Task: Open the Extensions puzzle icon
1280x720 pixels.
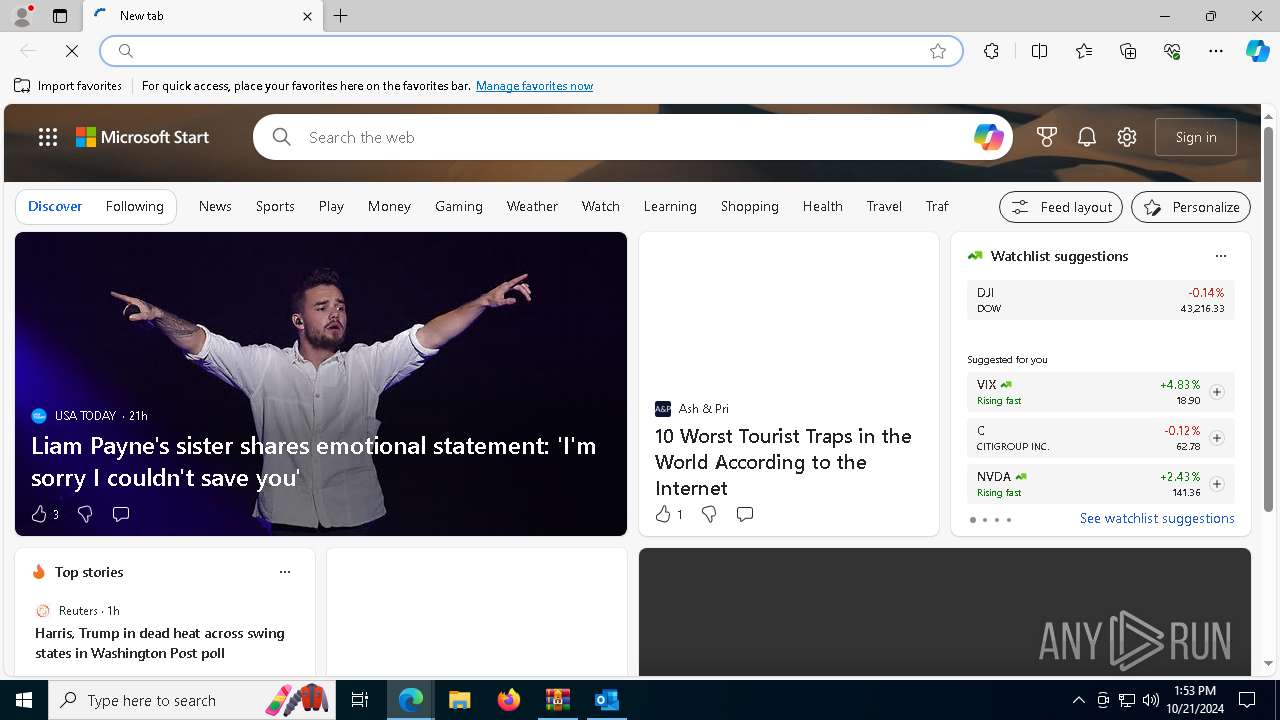Action: pos(991,51)
